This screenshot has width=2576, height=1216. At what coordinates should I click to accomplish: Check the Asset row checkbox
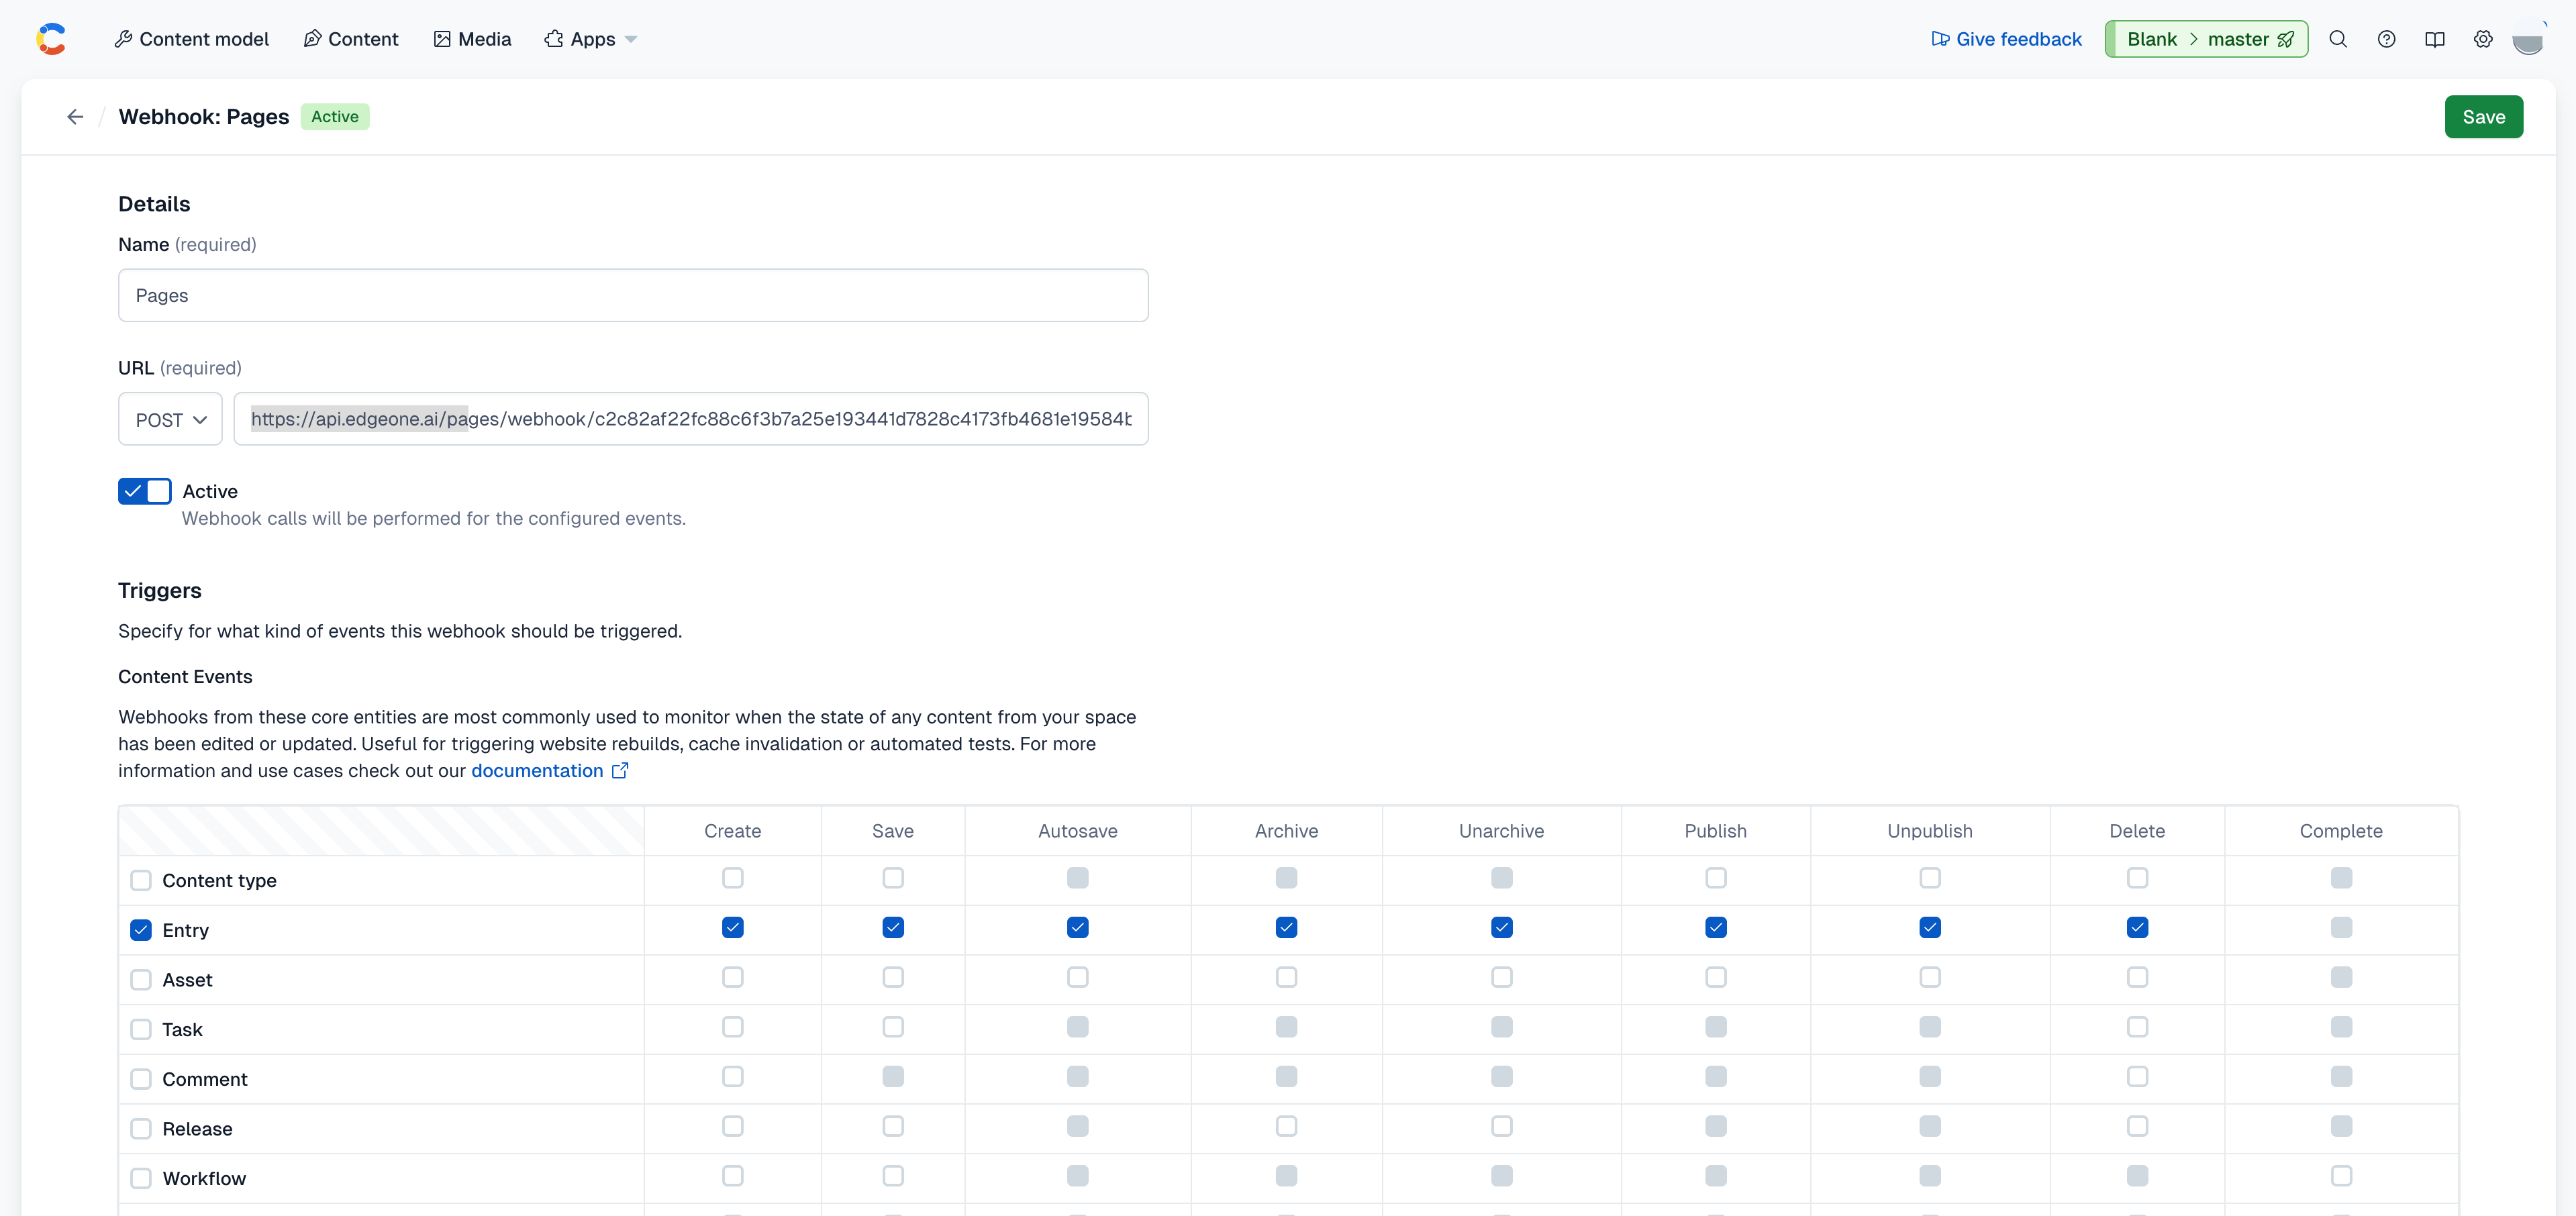[141, 980]
